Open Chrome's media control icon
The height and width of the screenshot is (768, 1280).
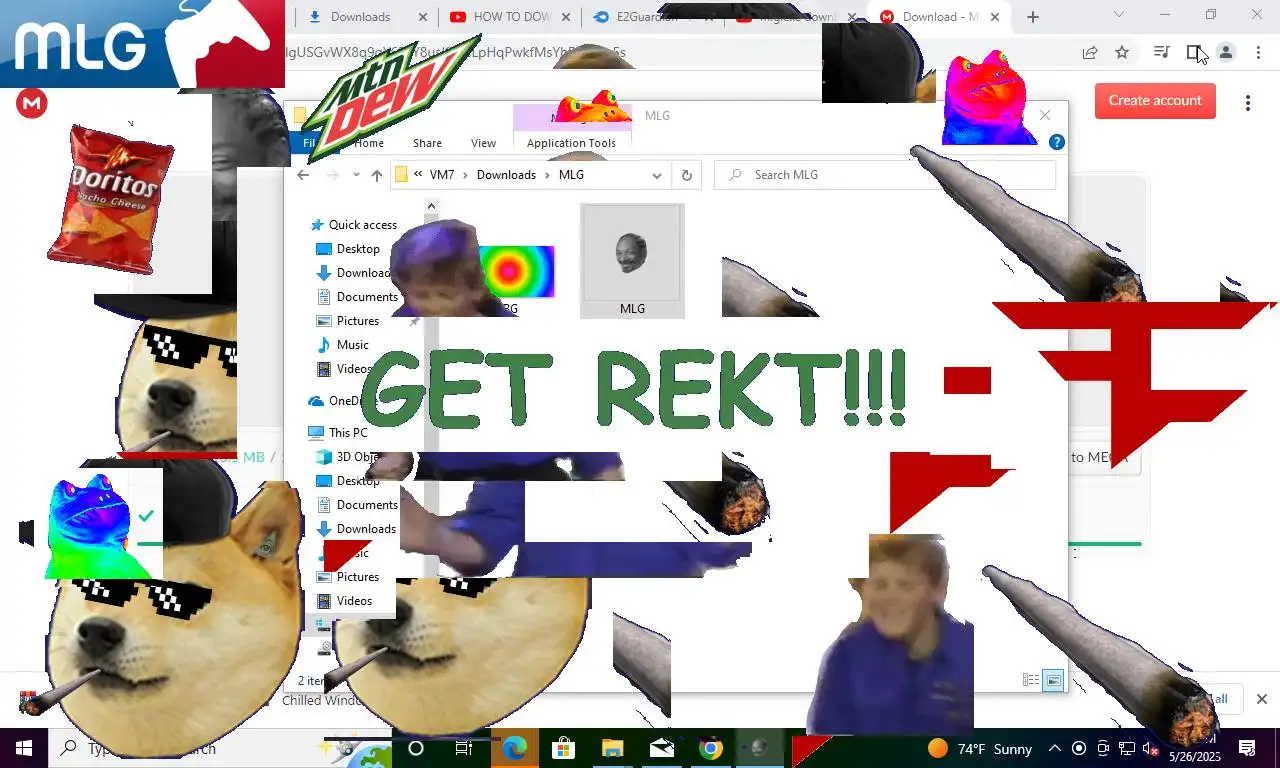[x=1161, y=52]
